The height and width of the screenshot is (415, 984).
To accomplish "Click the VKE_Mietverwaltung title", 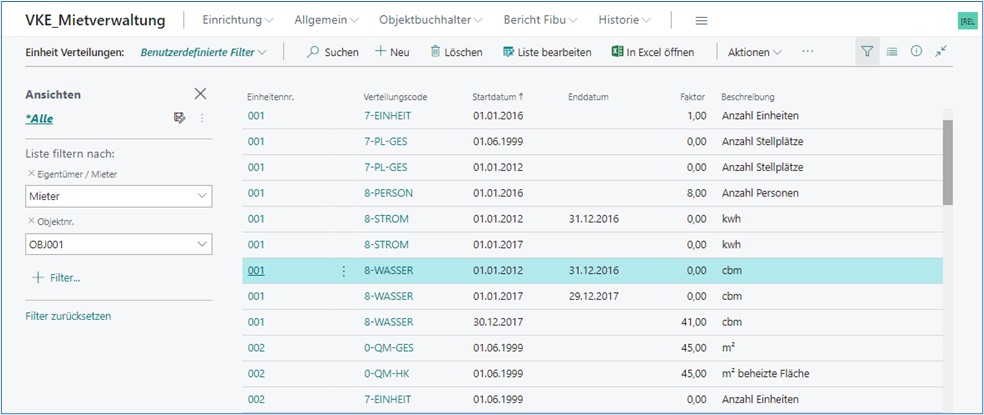I will [95, 20].
